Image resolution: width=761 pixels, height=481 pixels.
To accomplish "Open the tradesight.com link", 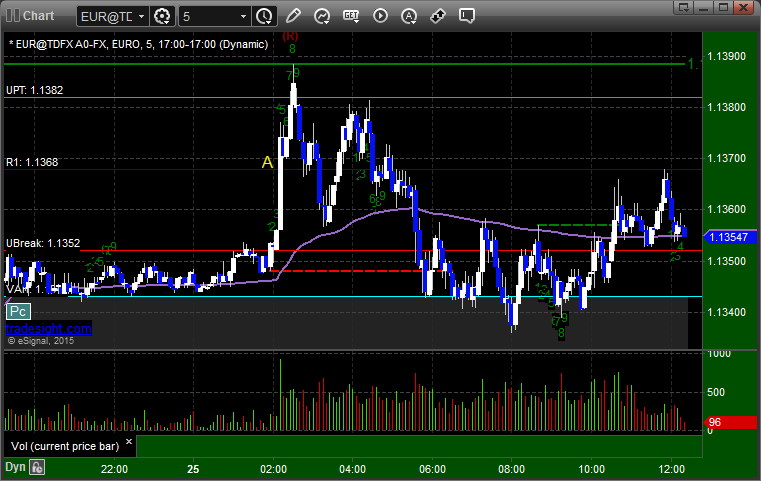I will [48, 328].
